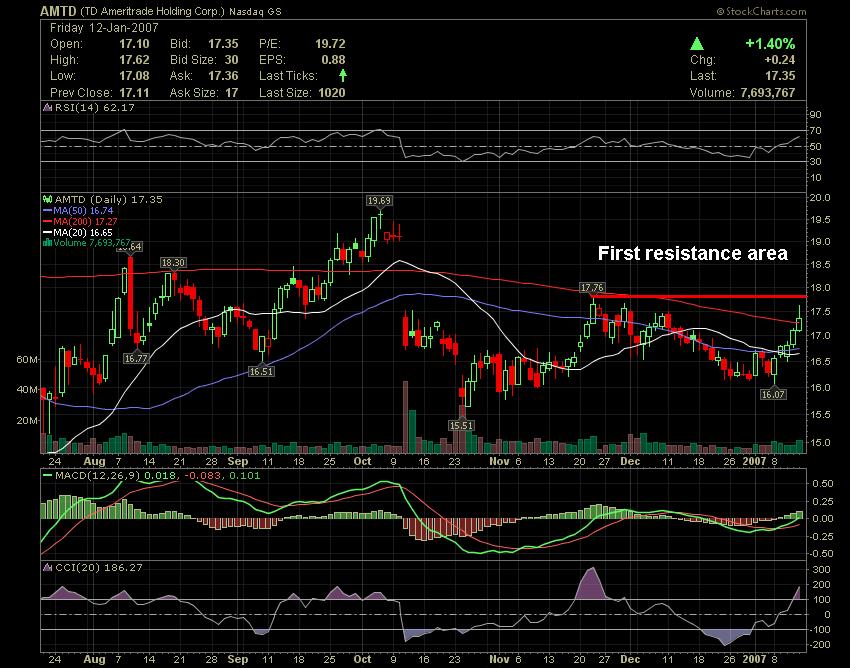Click the Bid Size value 30
The height and width of the screenshot is (668, 850).
231,60
